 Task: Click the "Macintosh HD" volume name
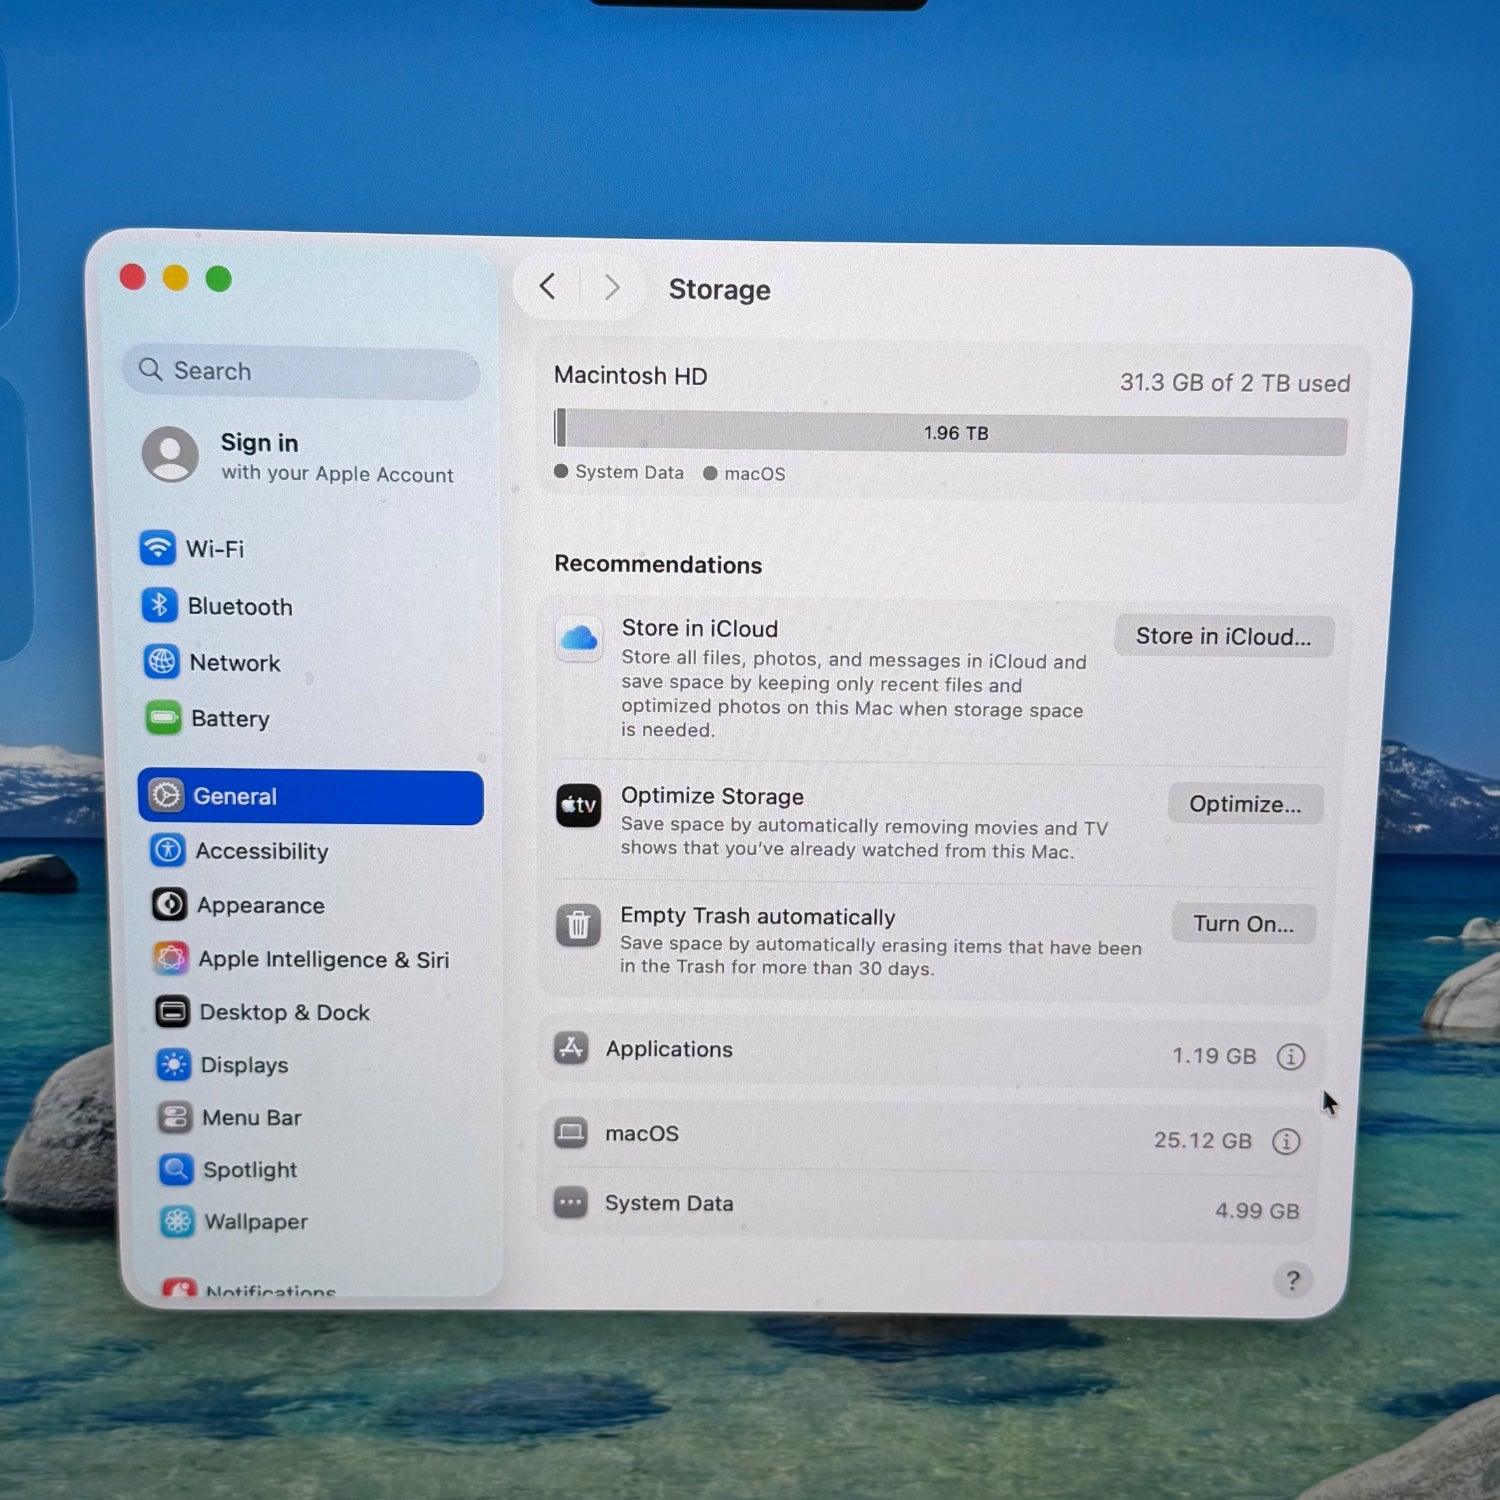[630, 376]
